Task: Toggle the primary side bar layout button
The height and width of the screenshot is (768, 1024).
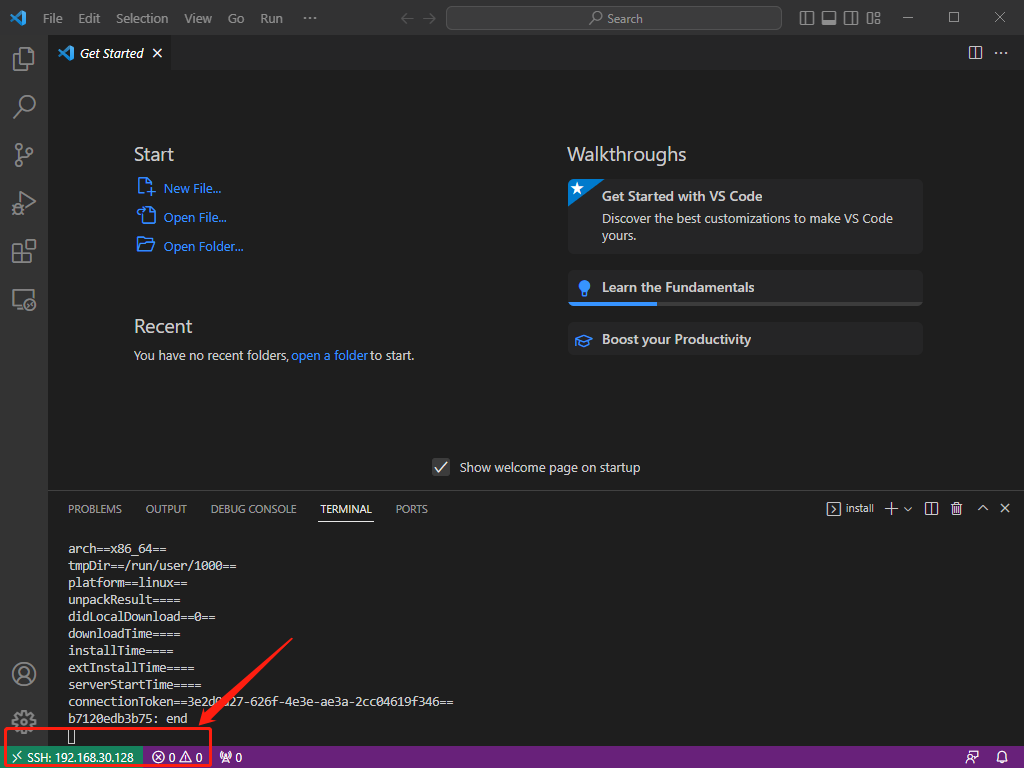Action: [x=807, y=18]
